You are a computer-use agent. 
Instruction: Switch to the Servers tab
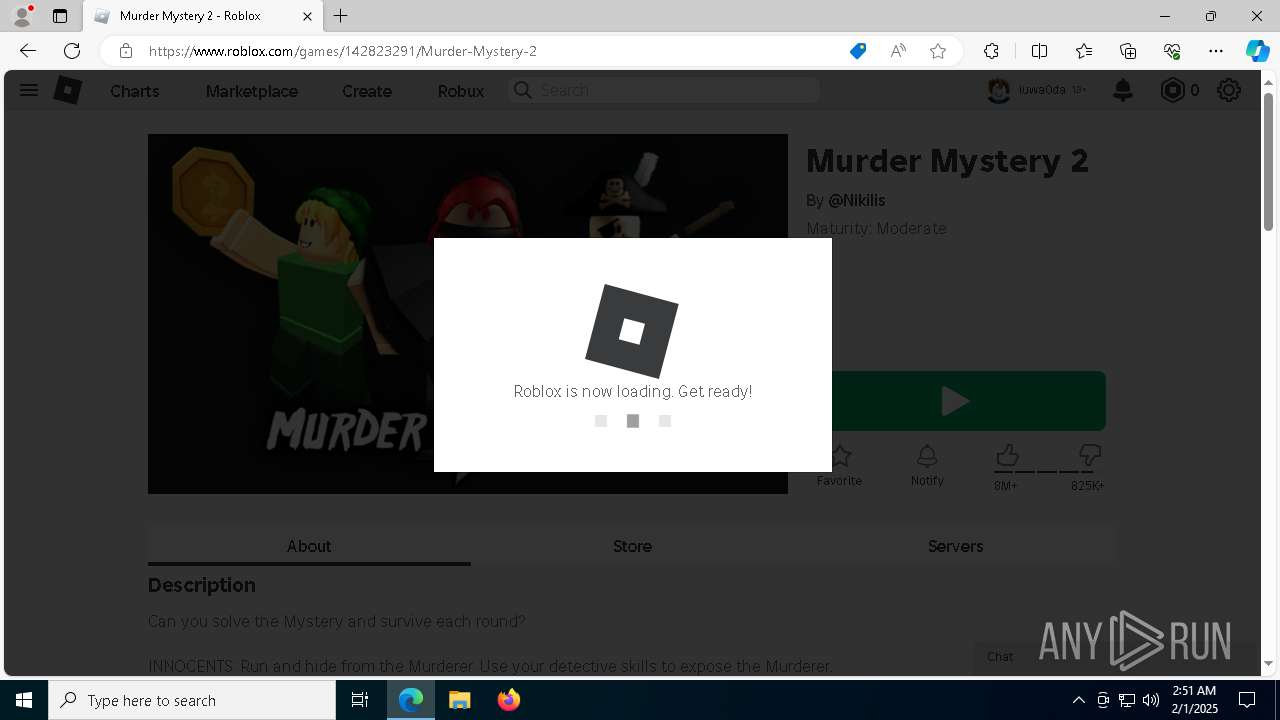955,546
